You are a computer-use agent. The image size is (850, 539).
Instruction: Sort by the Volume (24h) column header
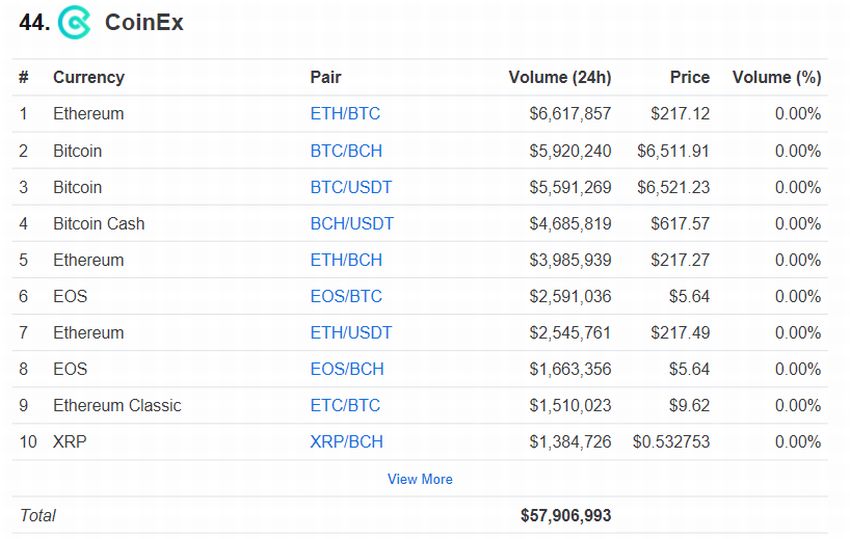pos(560,77)
